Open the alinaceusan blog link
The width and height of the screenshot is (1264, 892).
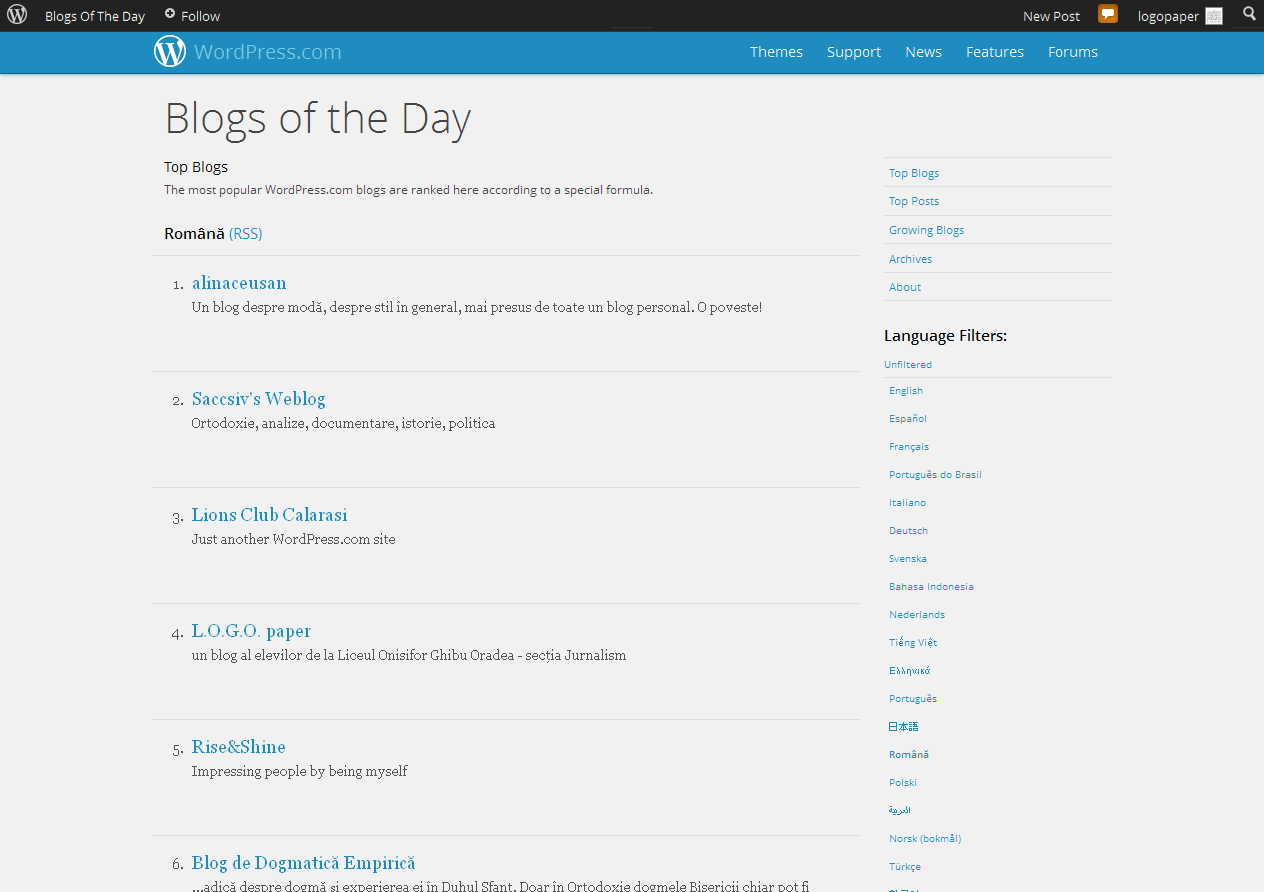239,283
